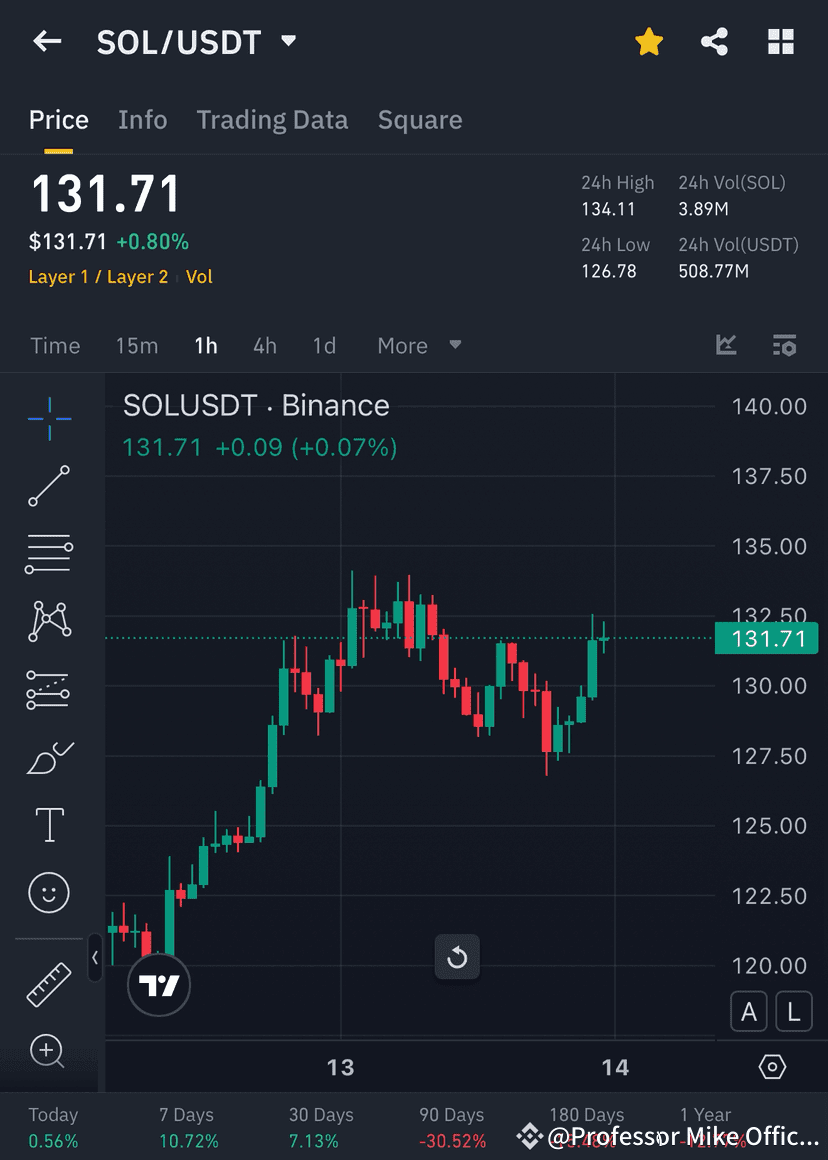Reset the chart view with refresh button
This screenshot has width=828, height=1160.
click(x=457, y=957)
